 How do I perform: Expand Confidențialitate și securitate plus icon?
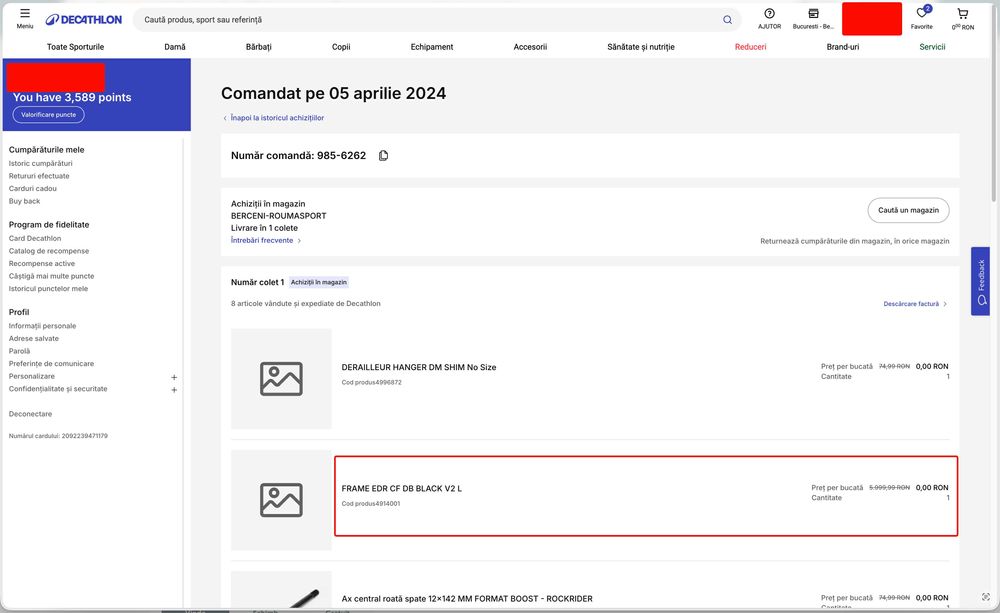pos(174,390)
